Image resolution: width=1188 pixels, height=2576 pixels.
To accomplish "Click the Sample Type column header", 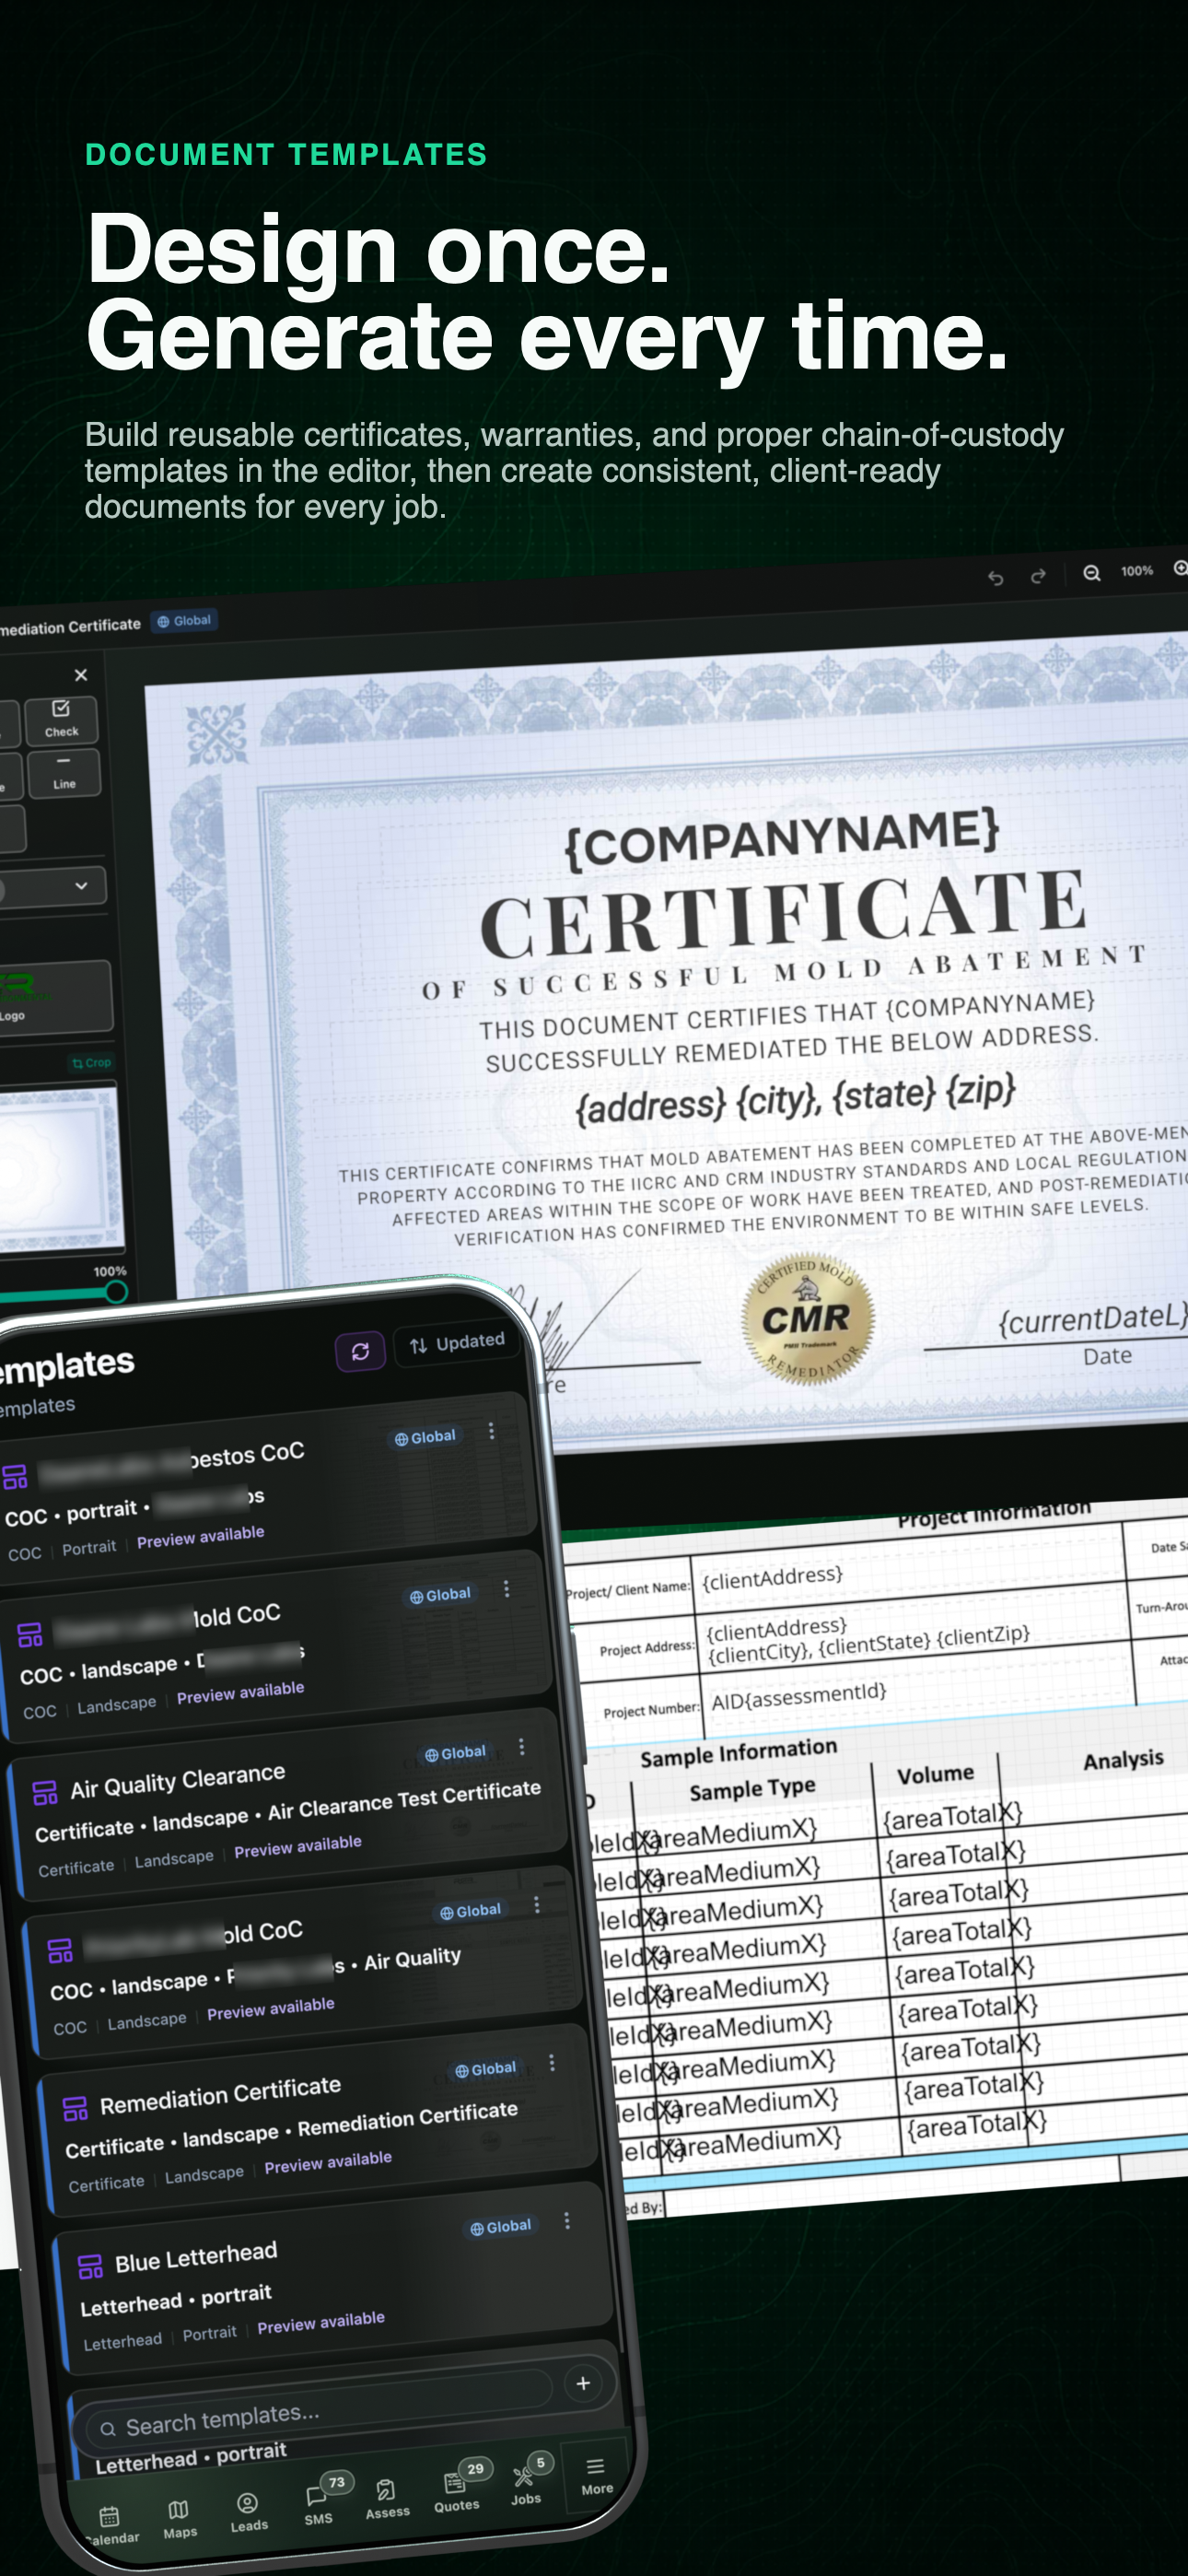I will click(x=752, y=1789).
